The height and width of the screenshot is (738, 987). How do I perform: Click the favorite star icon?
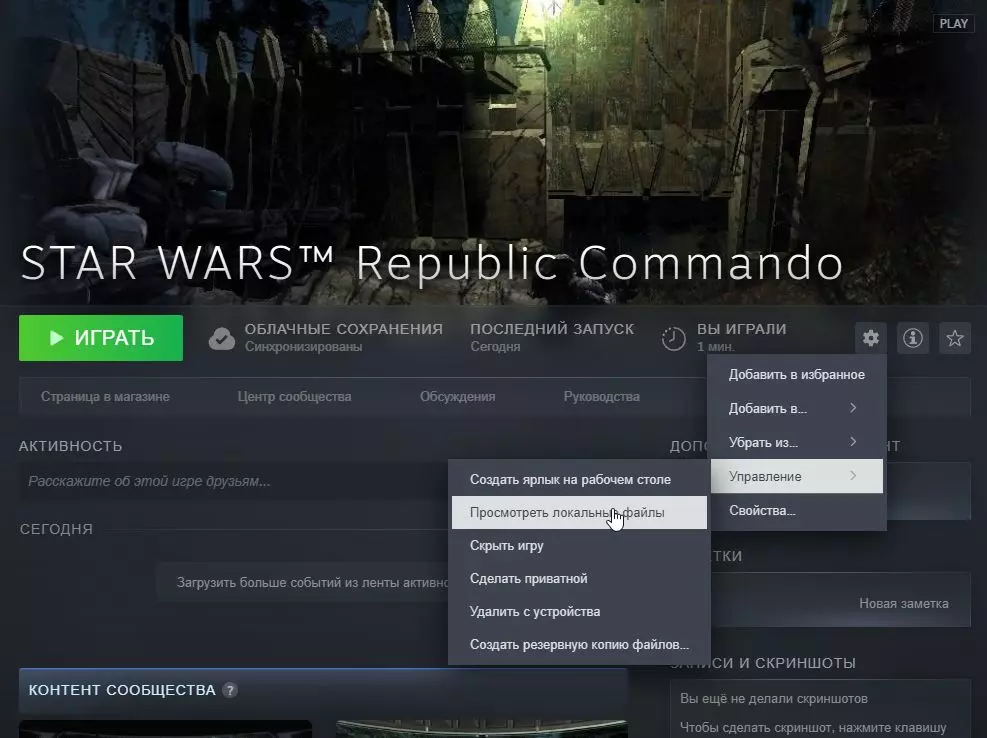(x=955, y=338)
